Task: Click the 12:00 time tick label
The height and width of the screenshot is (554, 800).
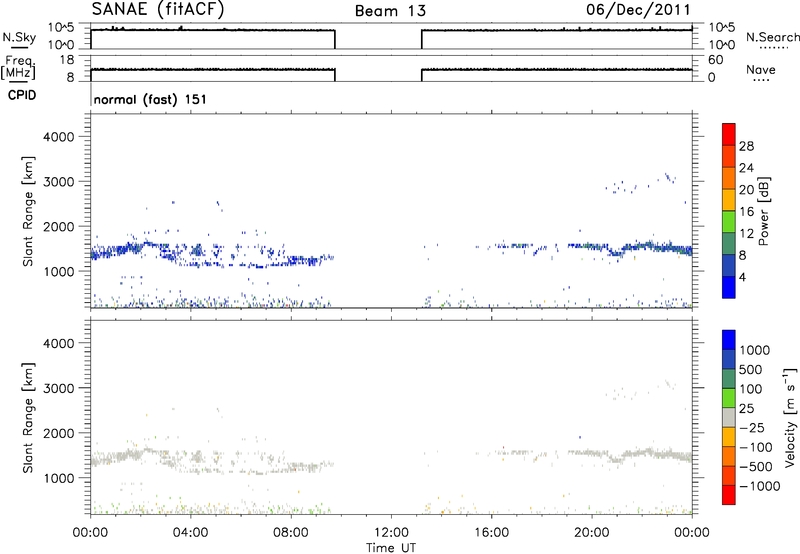Action: [391, 533]
